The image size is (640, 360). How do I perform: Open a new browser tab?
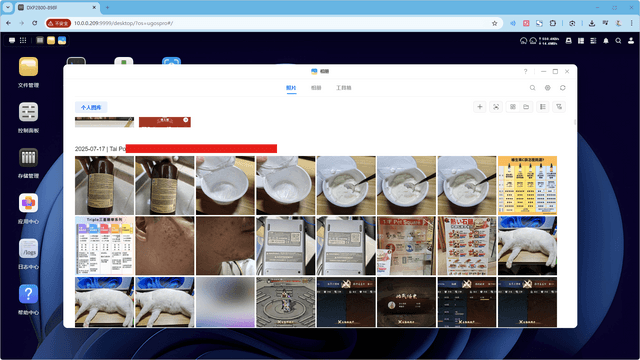pos(107,8)
